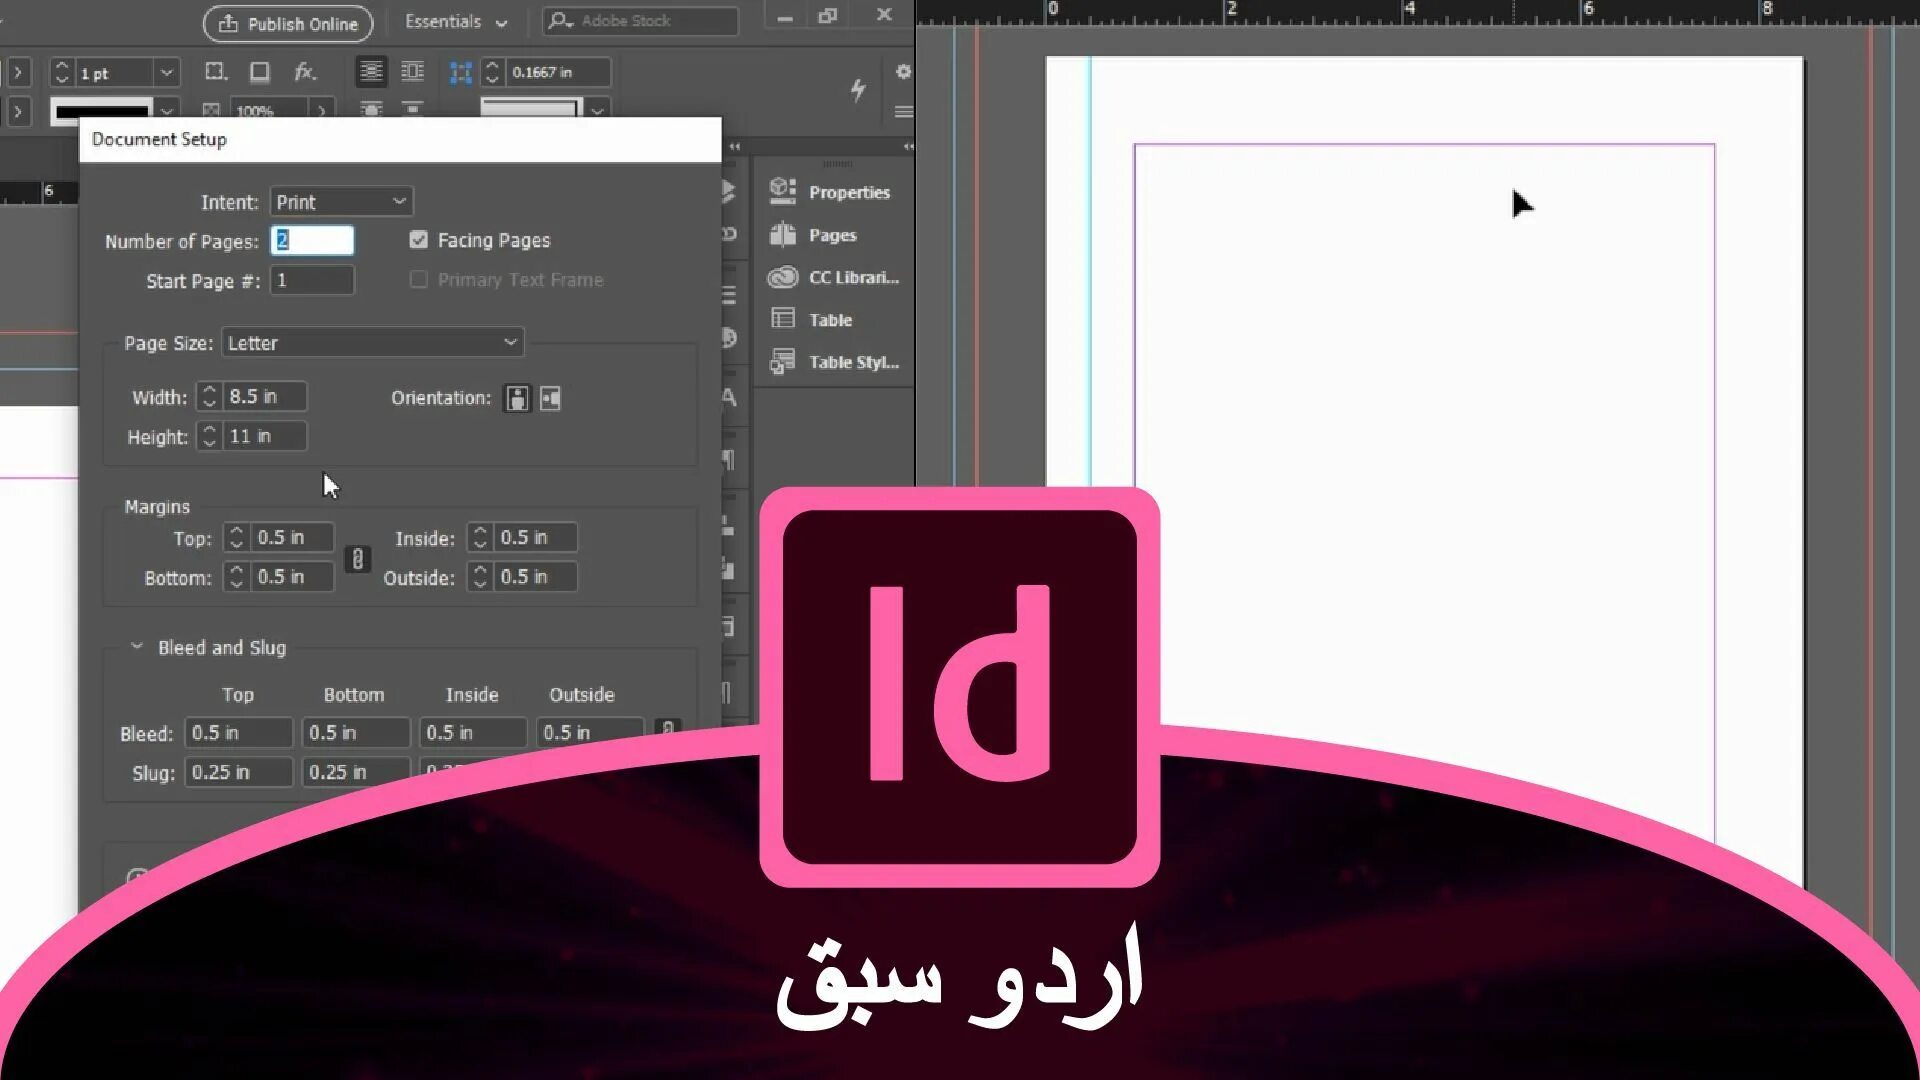Collapse the Bleed and Slug section
This screenshot has width=1920, height=1080.
click(137, 647)
